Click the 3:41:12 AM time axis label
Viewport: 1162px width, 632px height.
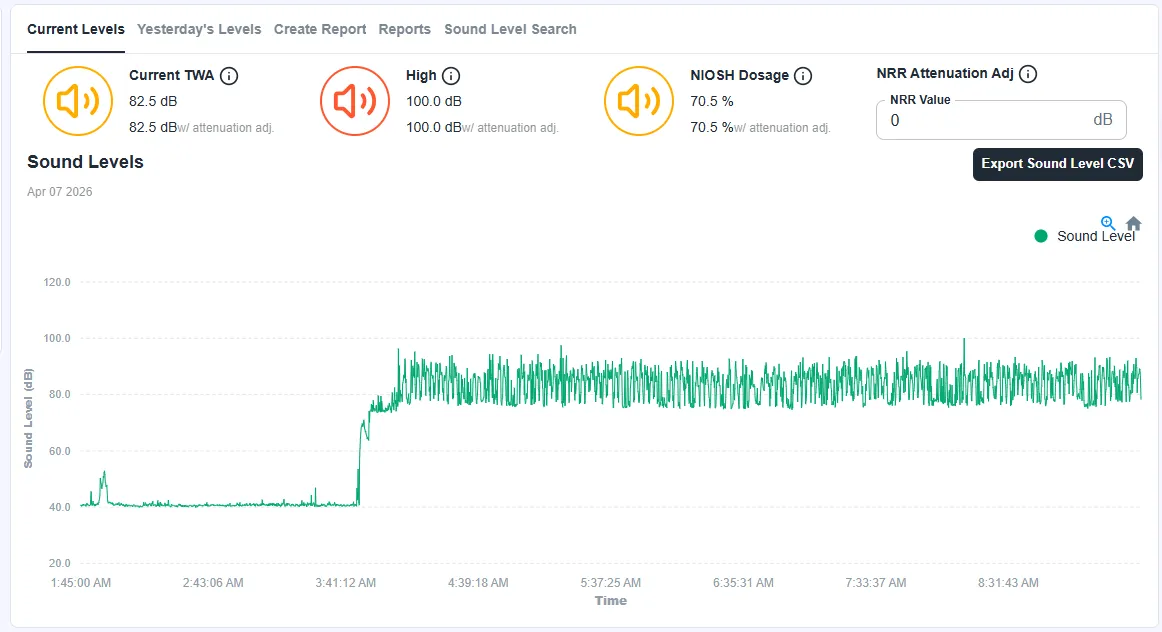tap(346, 582)
